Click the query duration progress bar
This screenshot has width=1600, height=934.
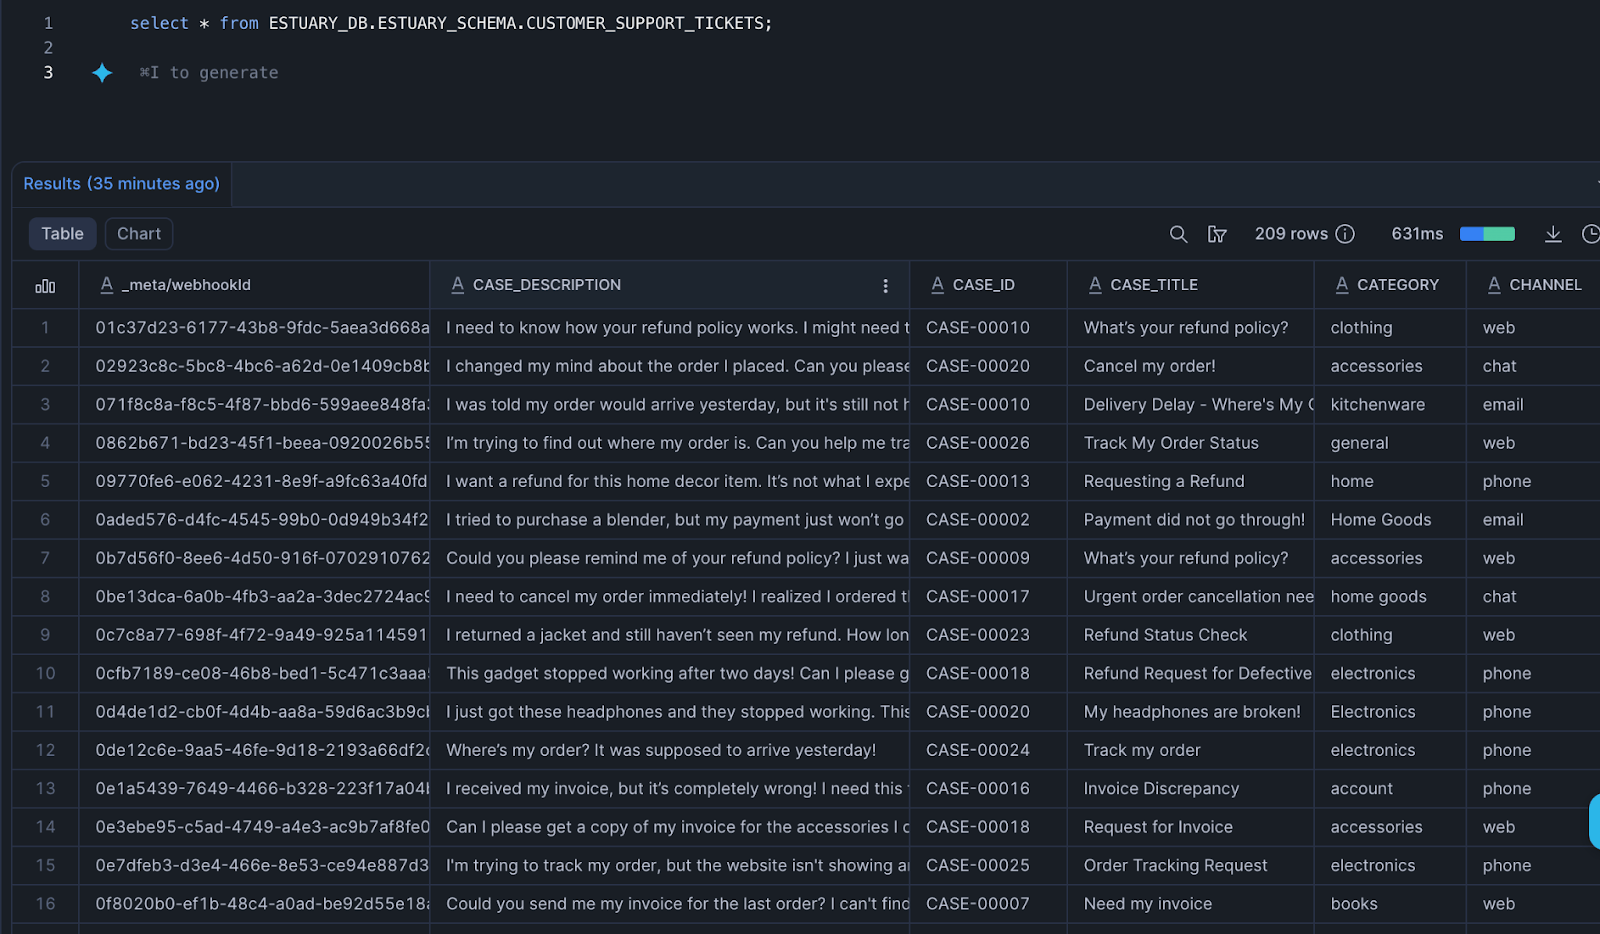1487,233
